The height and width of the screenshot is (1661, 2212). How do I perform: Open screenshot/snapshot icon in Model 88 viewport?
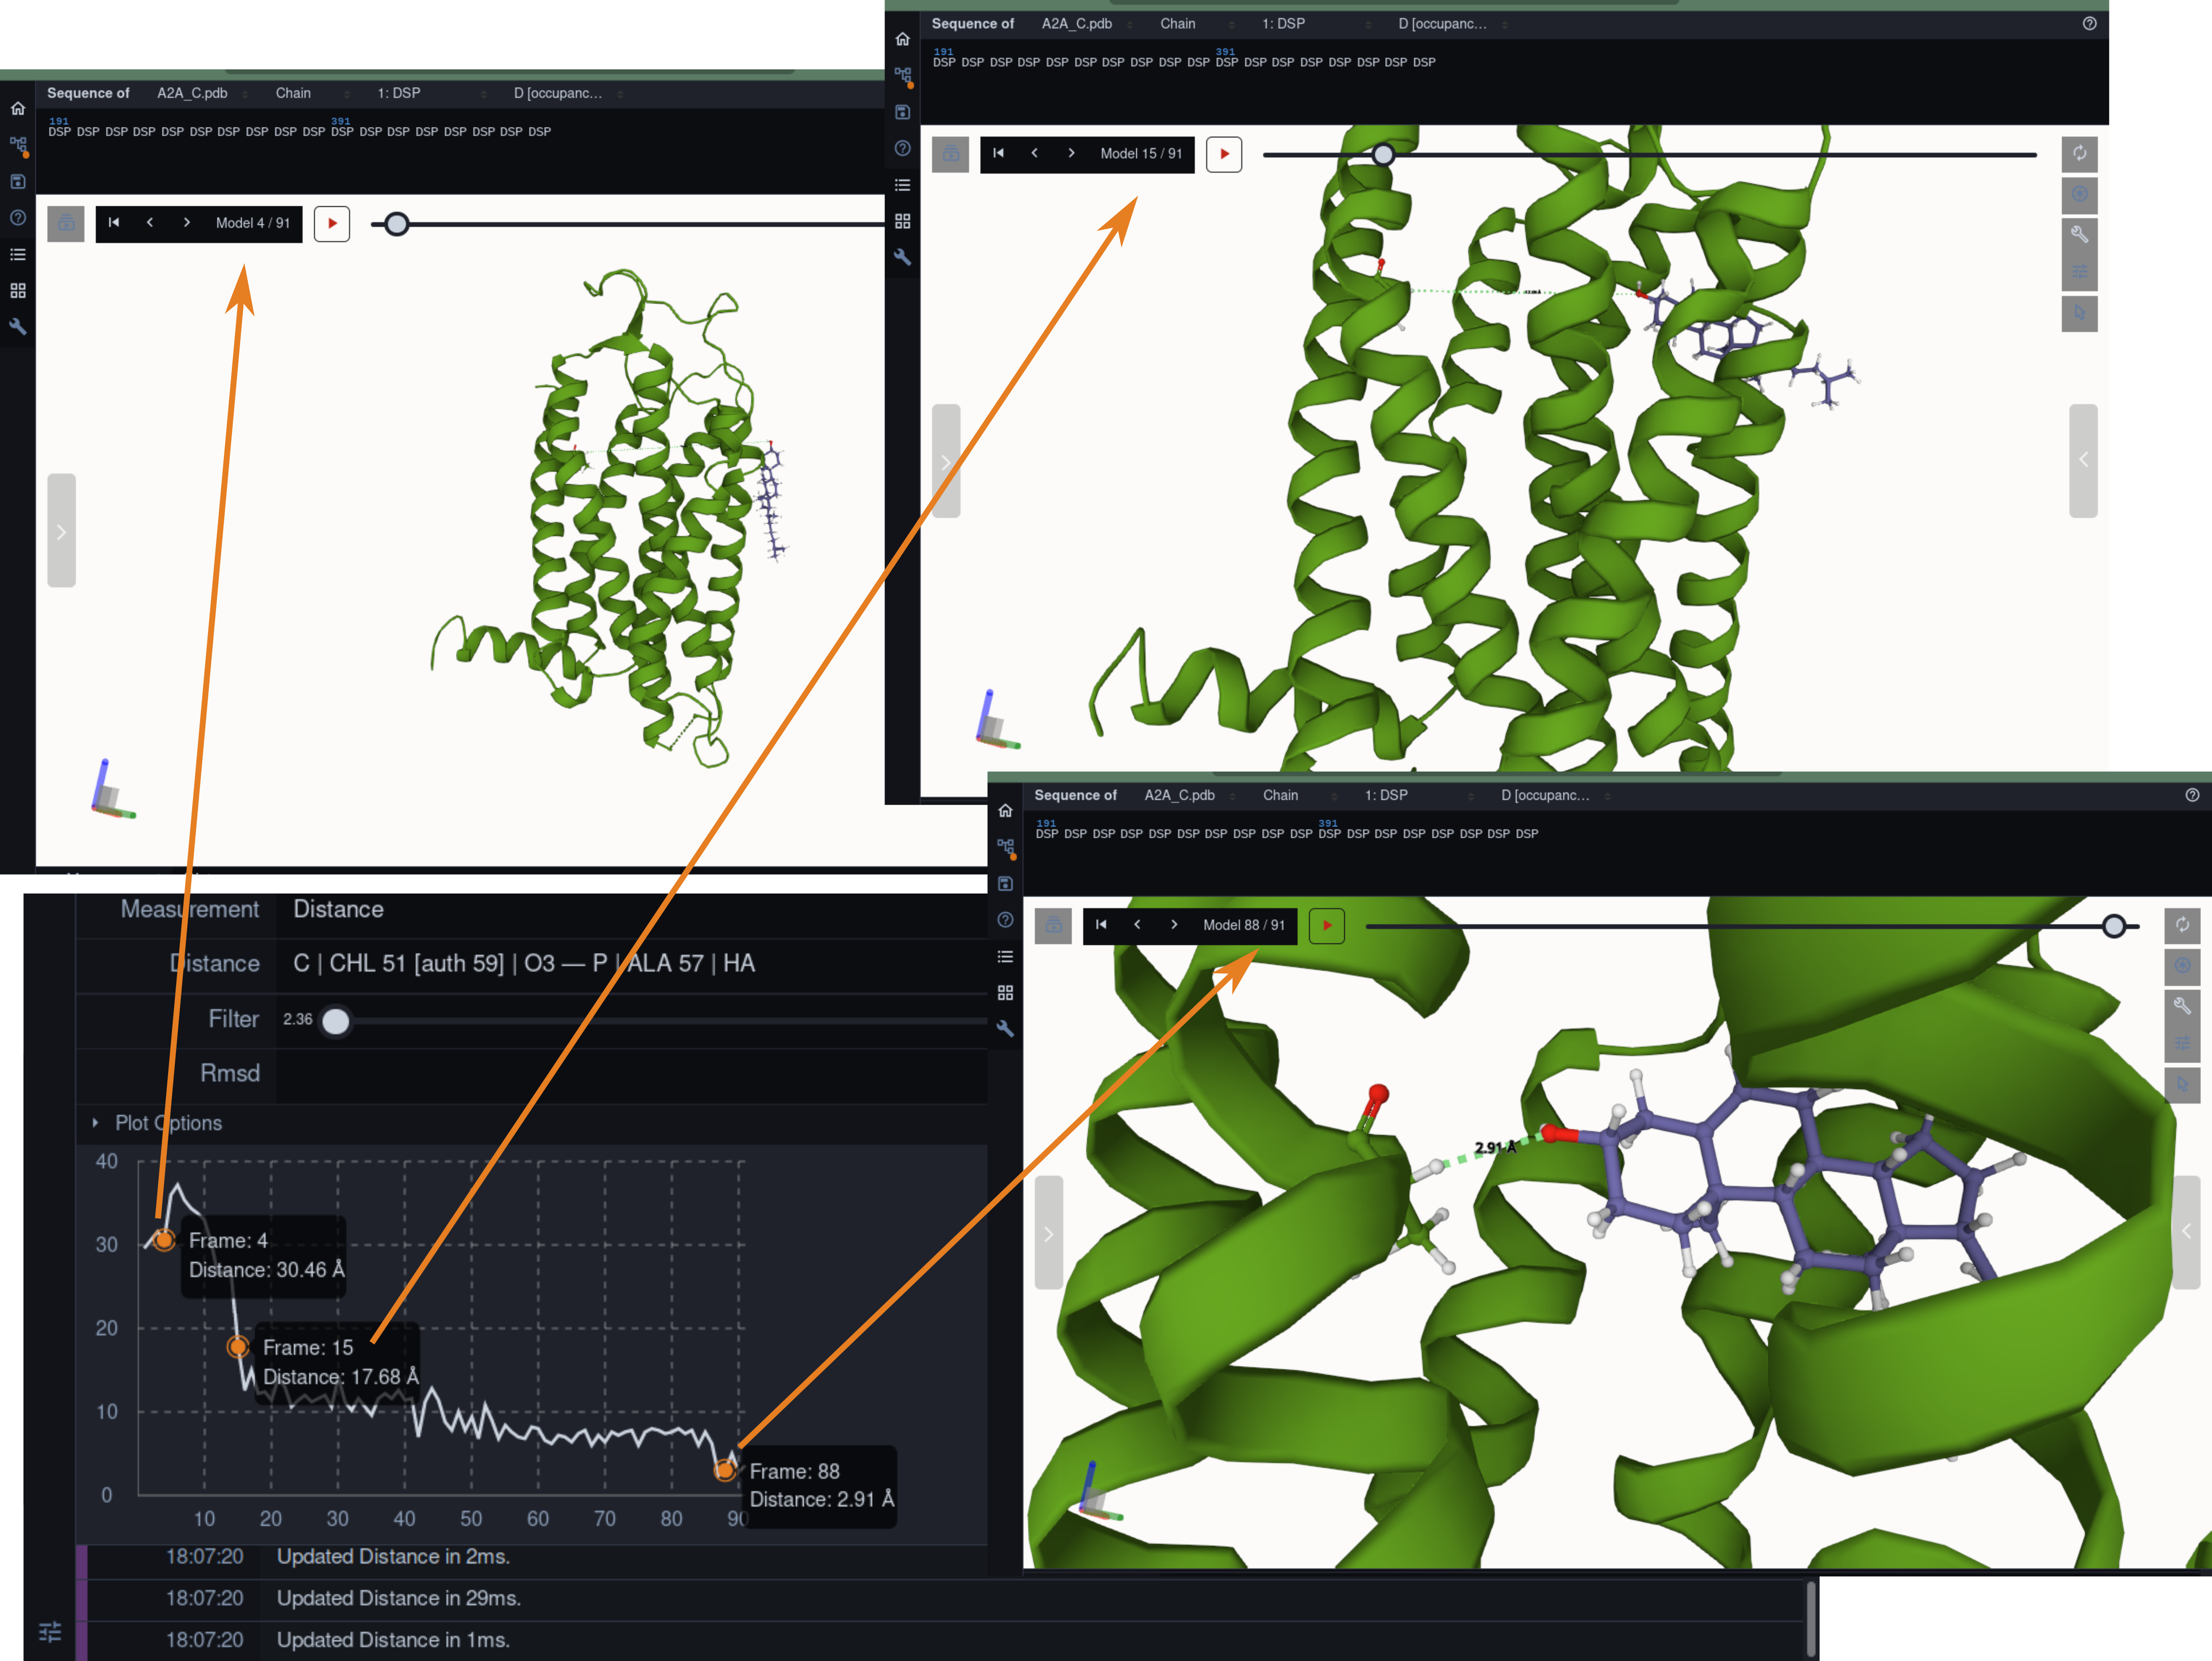[2182, 965]
